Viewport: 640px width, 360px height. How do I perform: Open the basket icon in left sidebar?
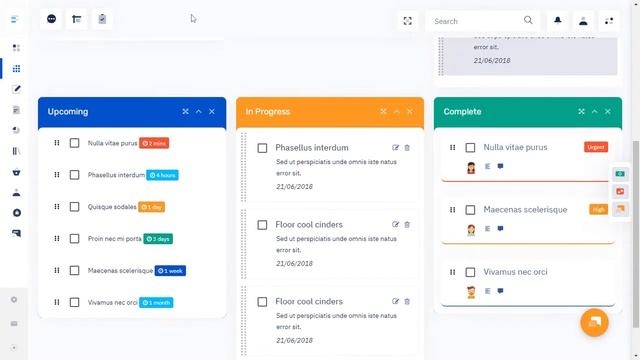pos(16,172)
